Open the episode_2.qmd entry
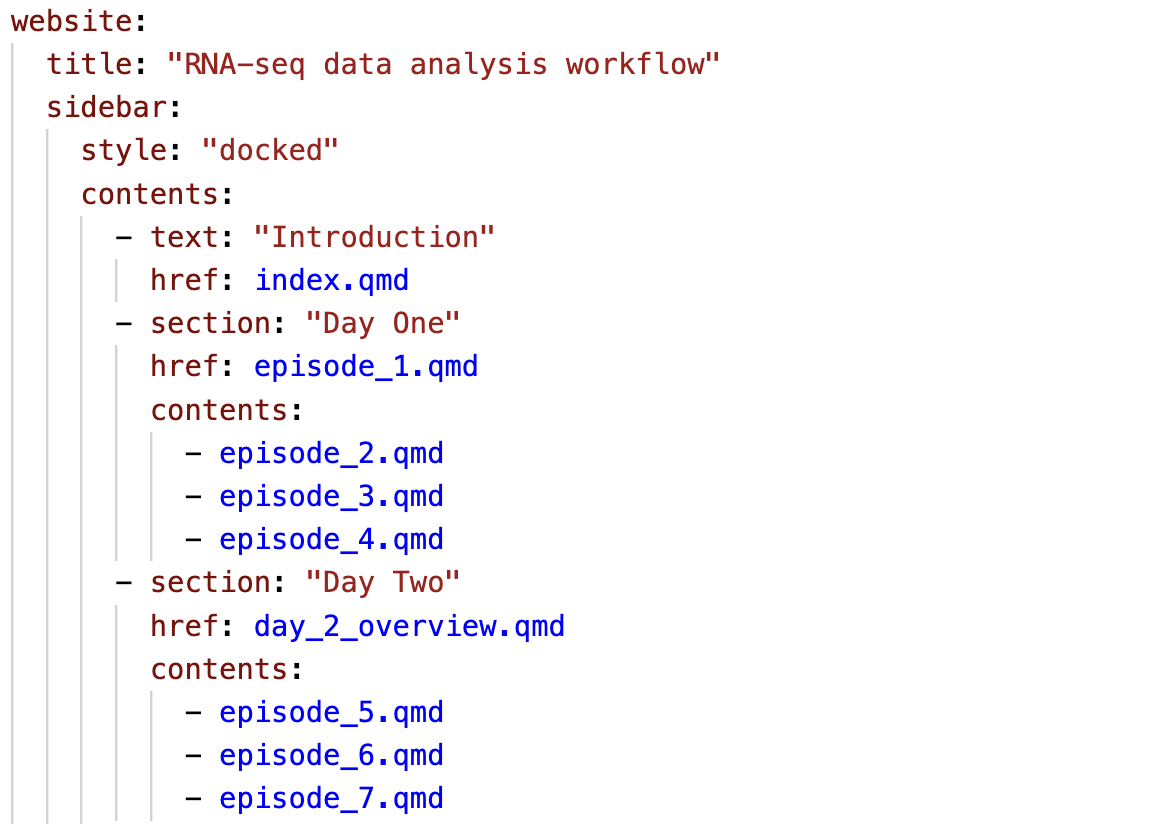This screenshot has width=1156, height=824. click(331, 454)
